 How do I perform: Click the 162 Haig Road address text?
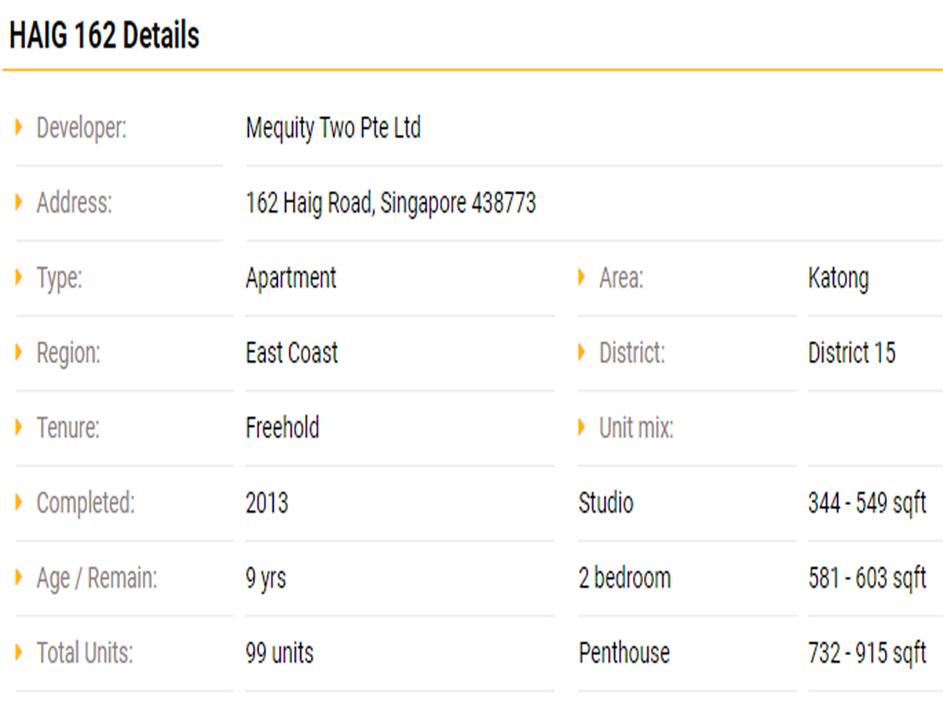[390, 203]
